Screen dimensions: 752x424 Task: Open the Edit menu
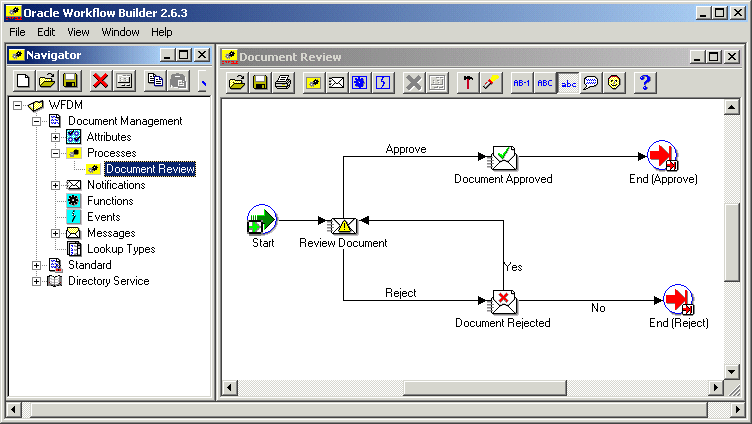pyautogui.click(x=46, y=32)
